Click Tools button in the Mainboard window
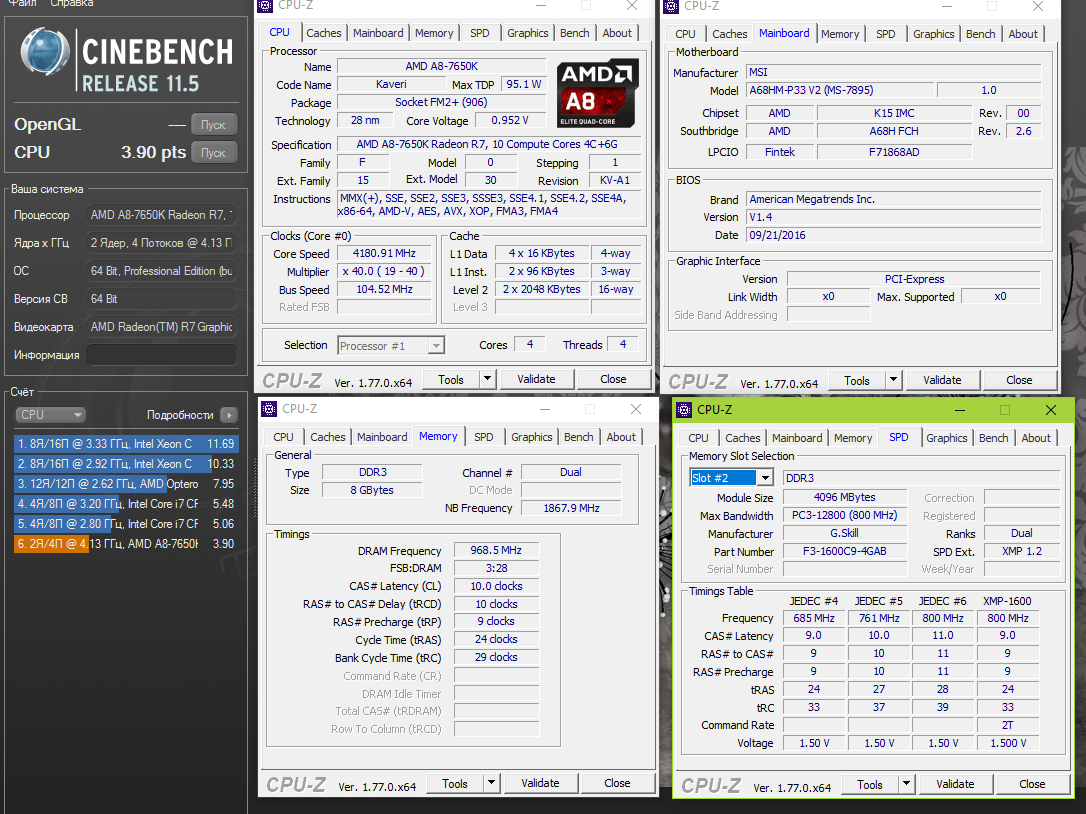1086x814 pixels. pos(857,380)
